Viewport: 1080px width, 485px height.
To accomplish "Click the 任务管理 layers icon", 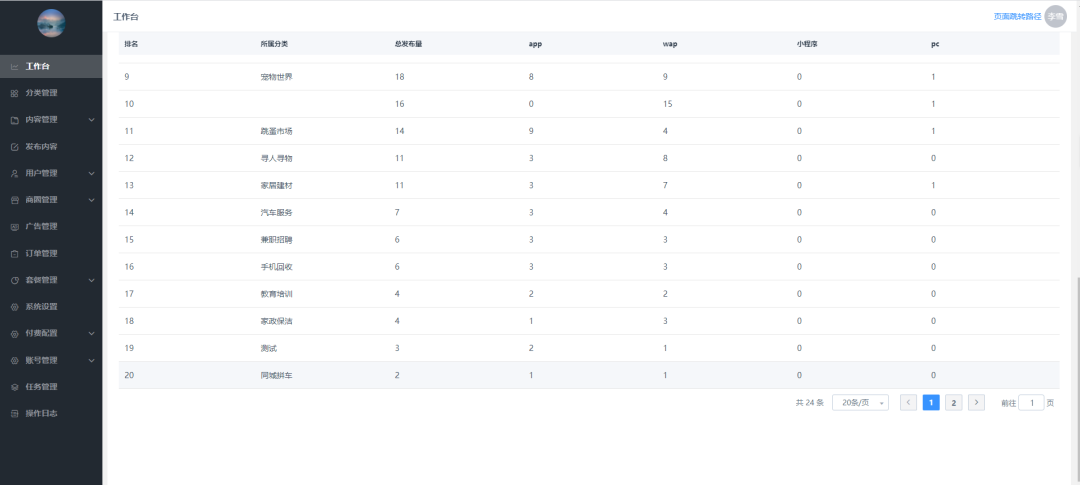I will tap(14, 387).
